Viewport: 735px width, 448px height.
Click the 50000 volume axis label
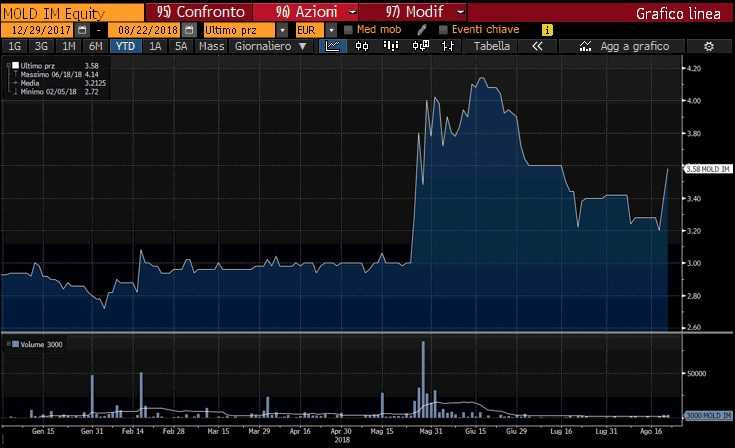(697, 373)
